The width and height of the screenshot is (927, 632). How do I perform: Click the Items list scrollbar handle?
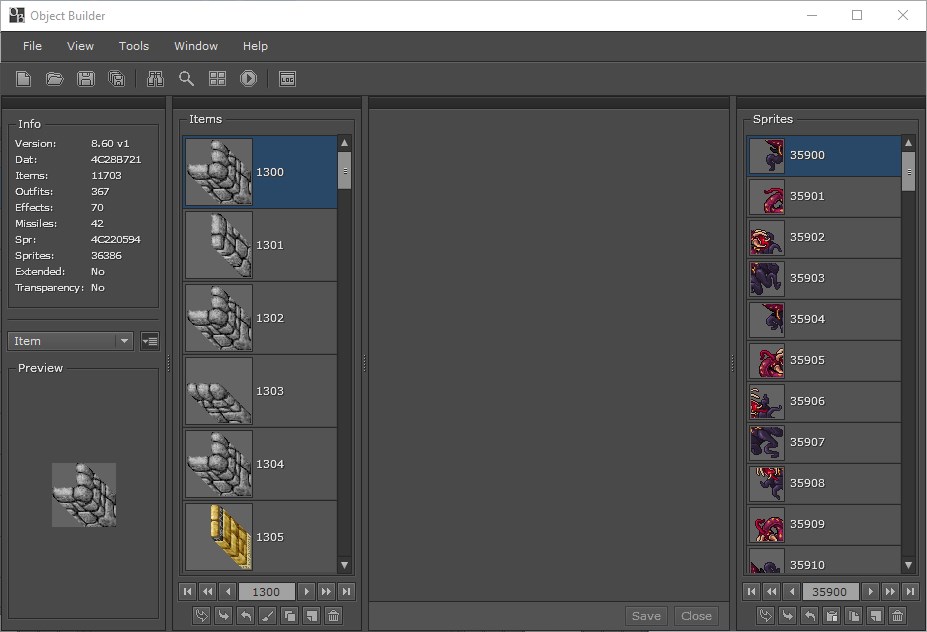(x=345, y=171)
